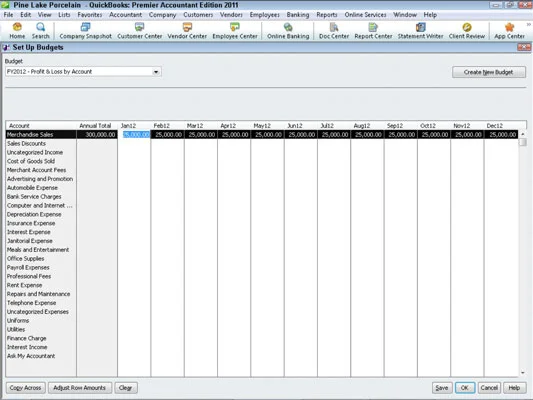Screen dimensions: 533x400
Task: Select the Payroll Expenses account
Action: (x=28, y=267)
